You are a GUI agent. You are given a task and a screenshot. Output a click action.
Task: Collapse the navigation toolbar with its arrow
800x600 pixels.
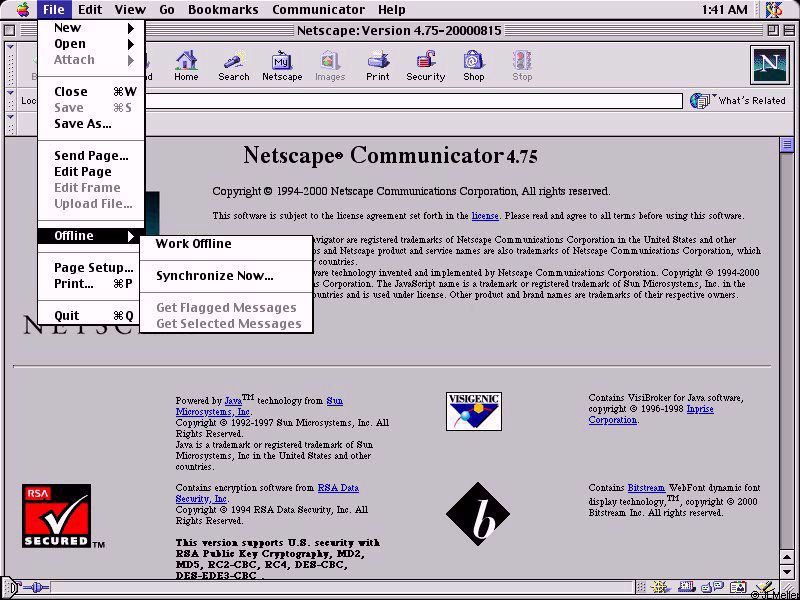point(11,47)
